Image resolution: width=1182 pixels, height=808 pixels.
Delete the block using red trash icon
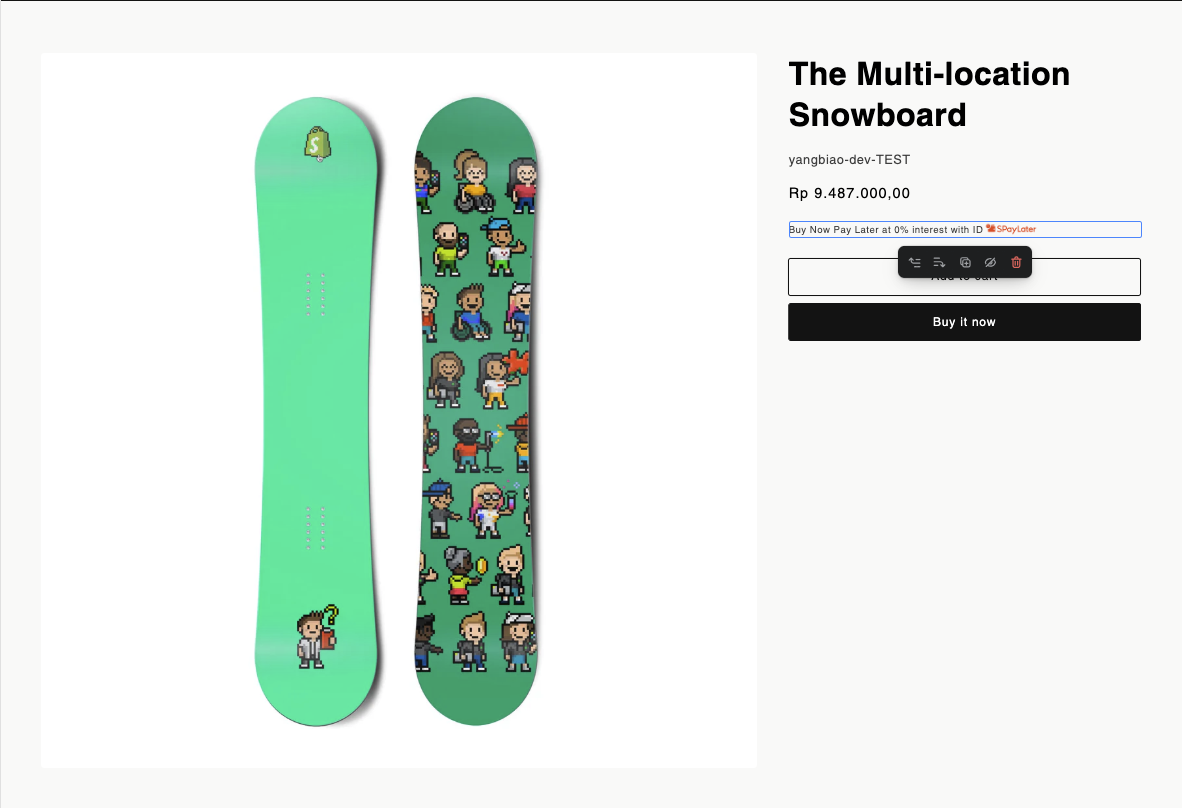click(x=1016, y=262)
